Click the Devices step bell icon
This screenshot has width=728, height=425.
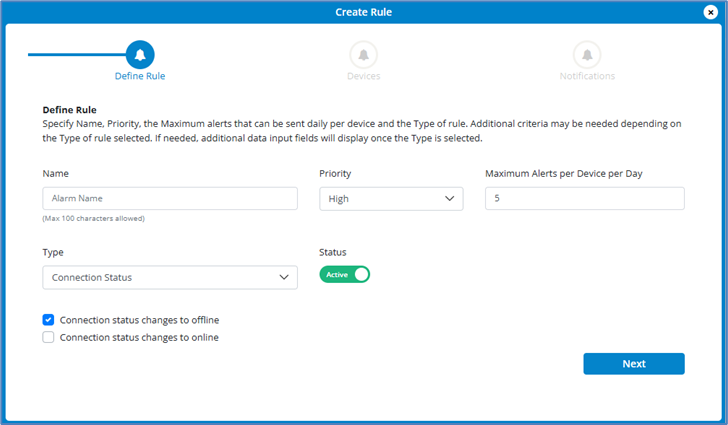(x=363, y=54)
